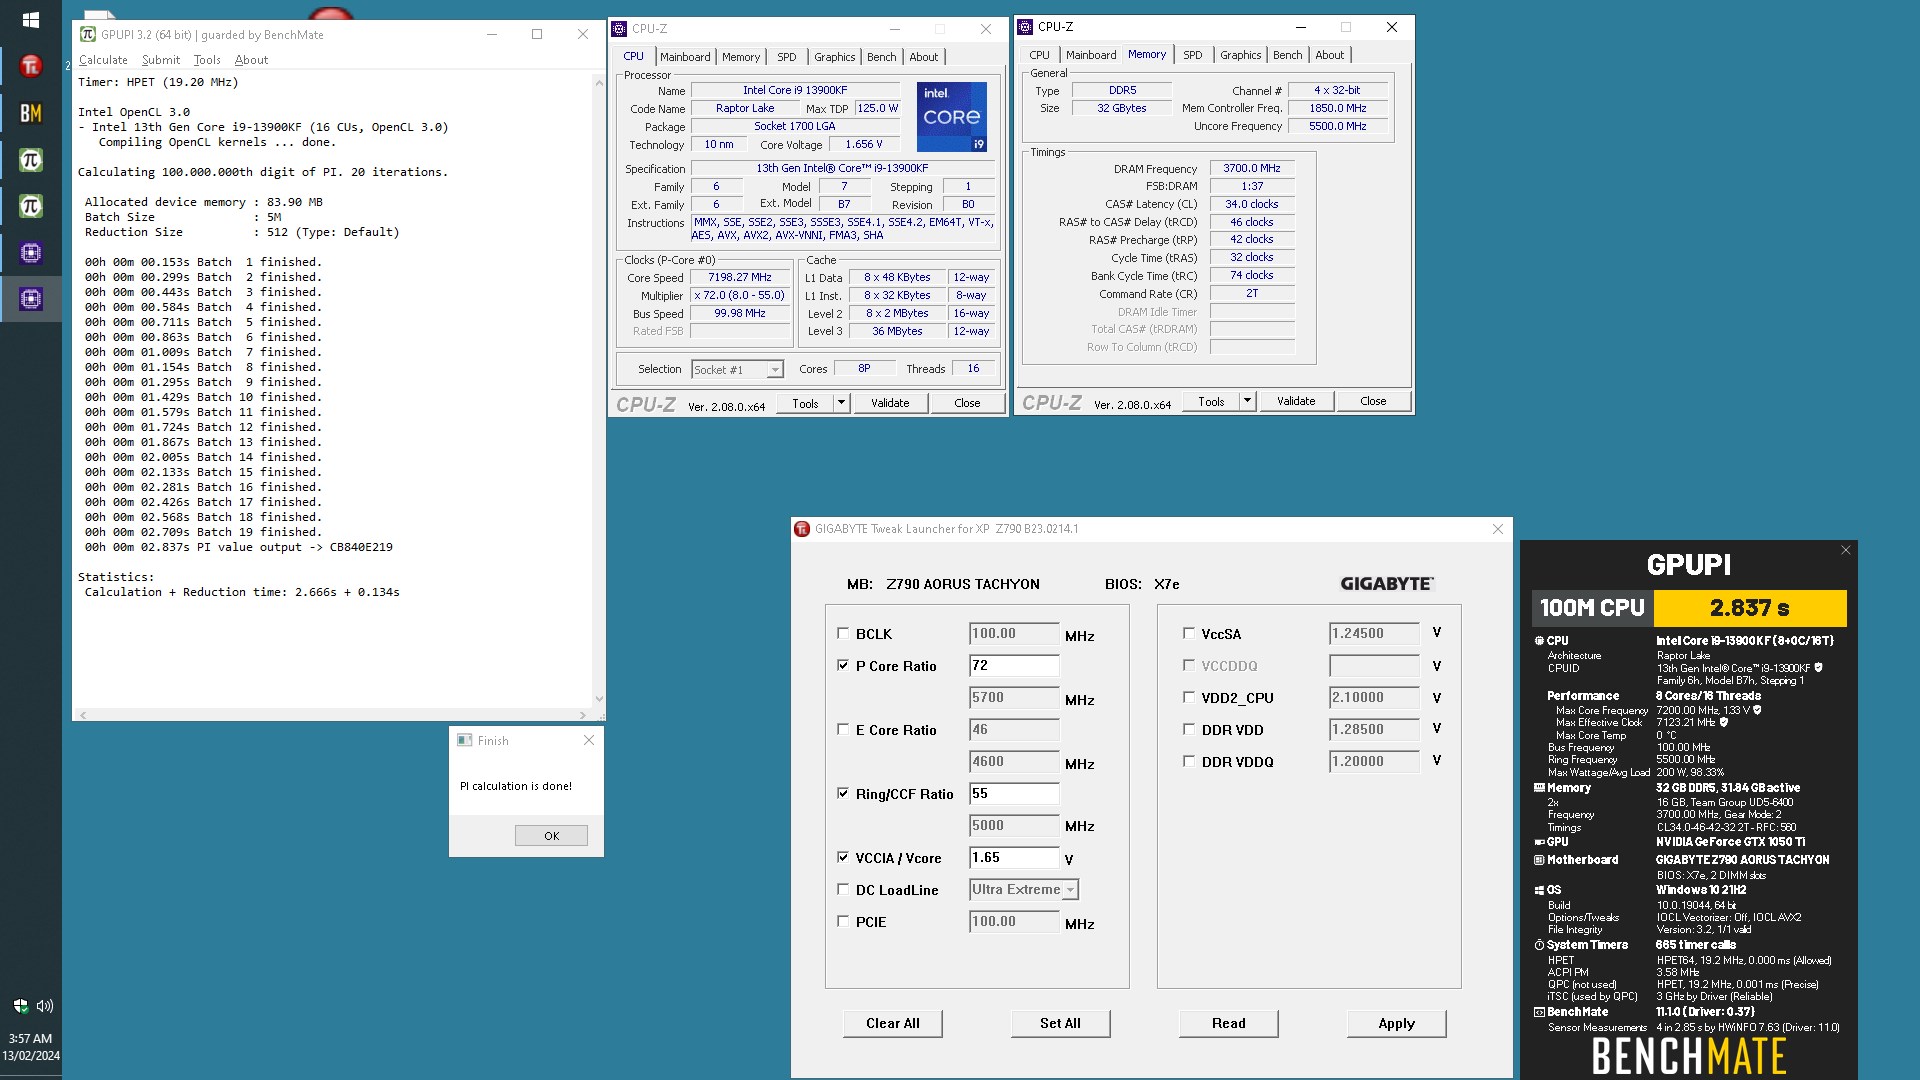This screenshot has height=1080, width=1920.
Task: Open the Bench tab in CPU-Z CPU window
Action: click(881, 57)
